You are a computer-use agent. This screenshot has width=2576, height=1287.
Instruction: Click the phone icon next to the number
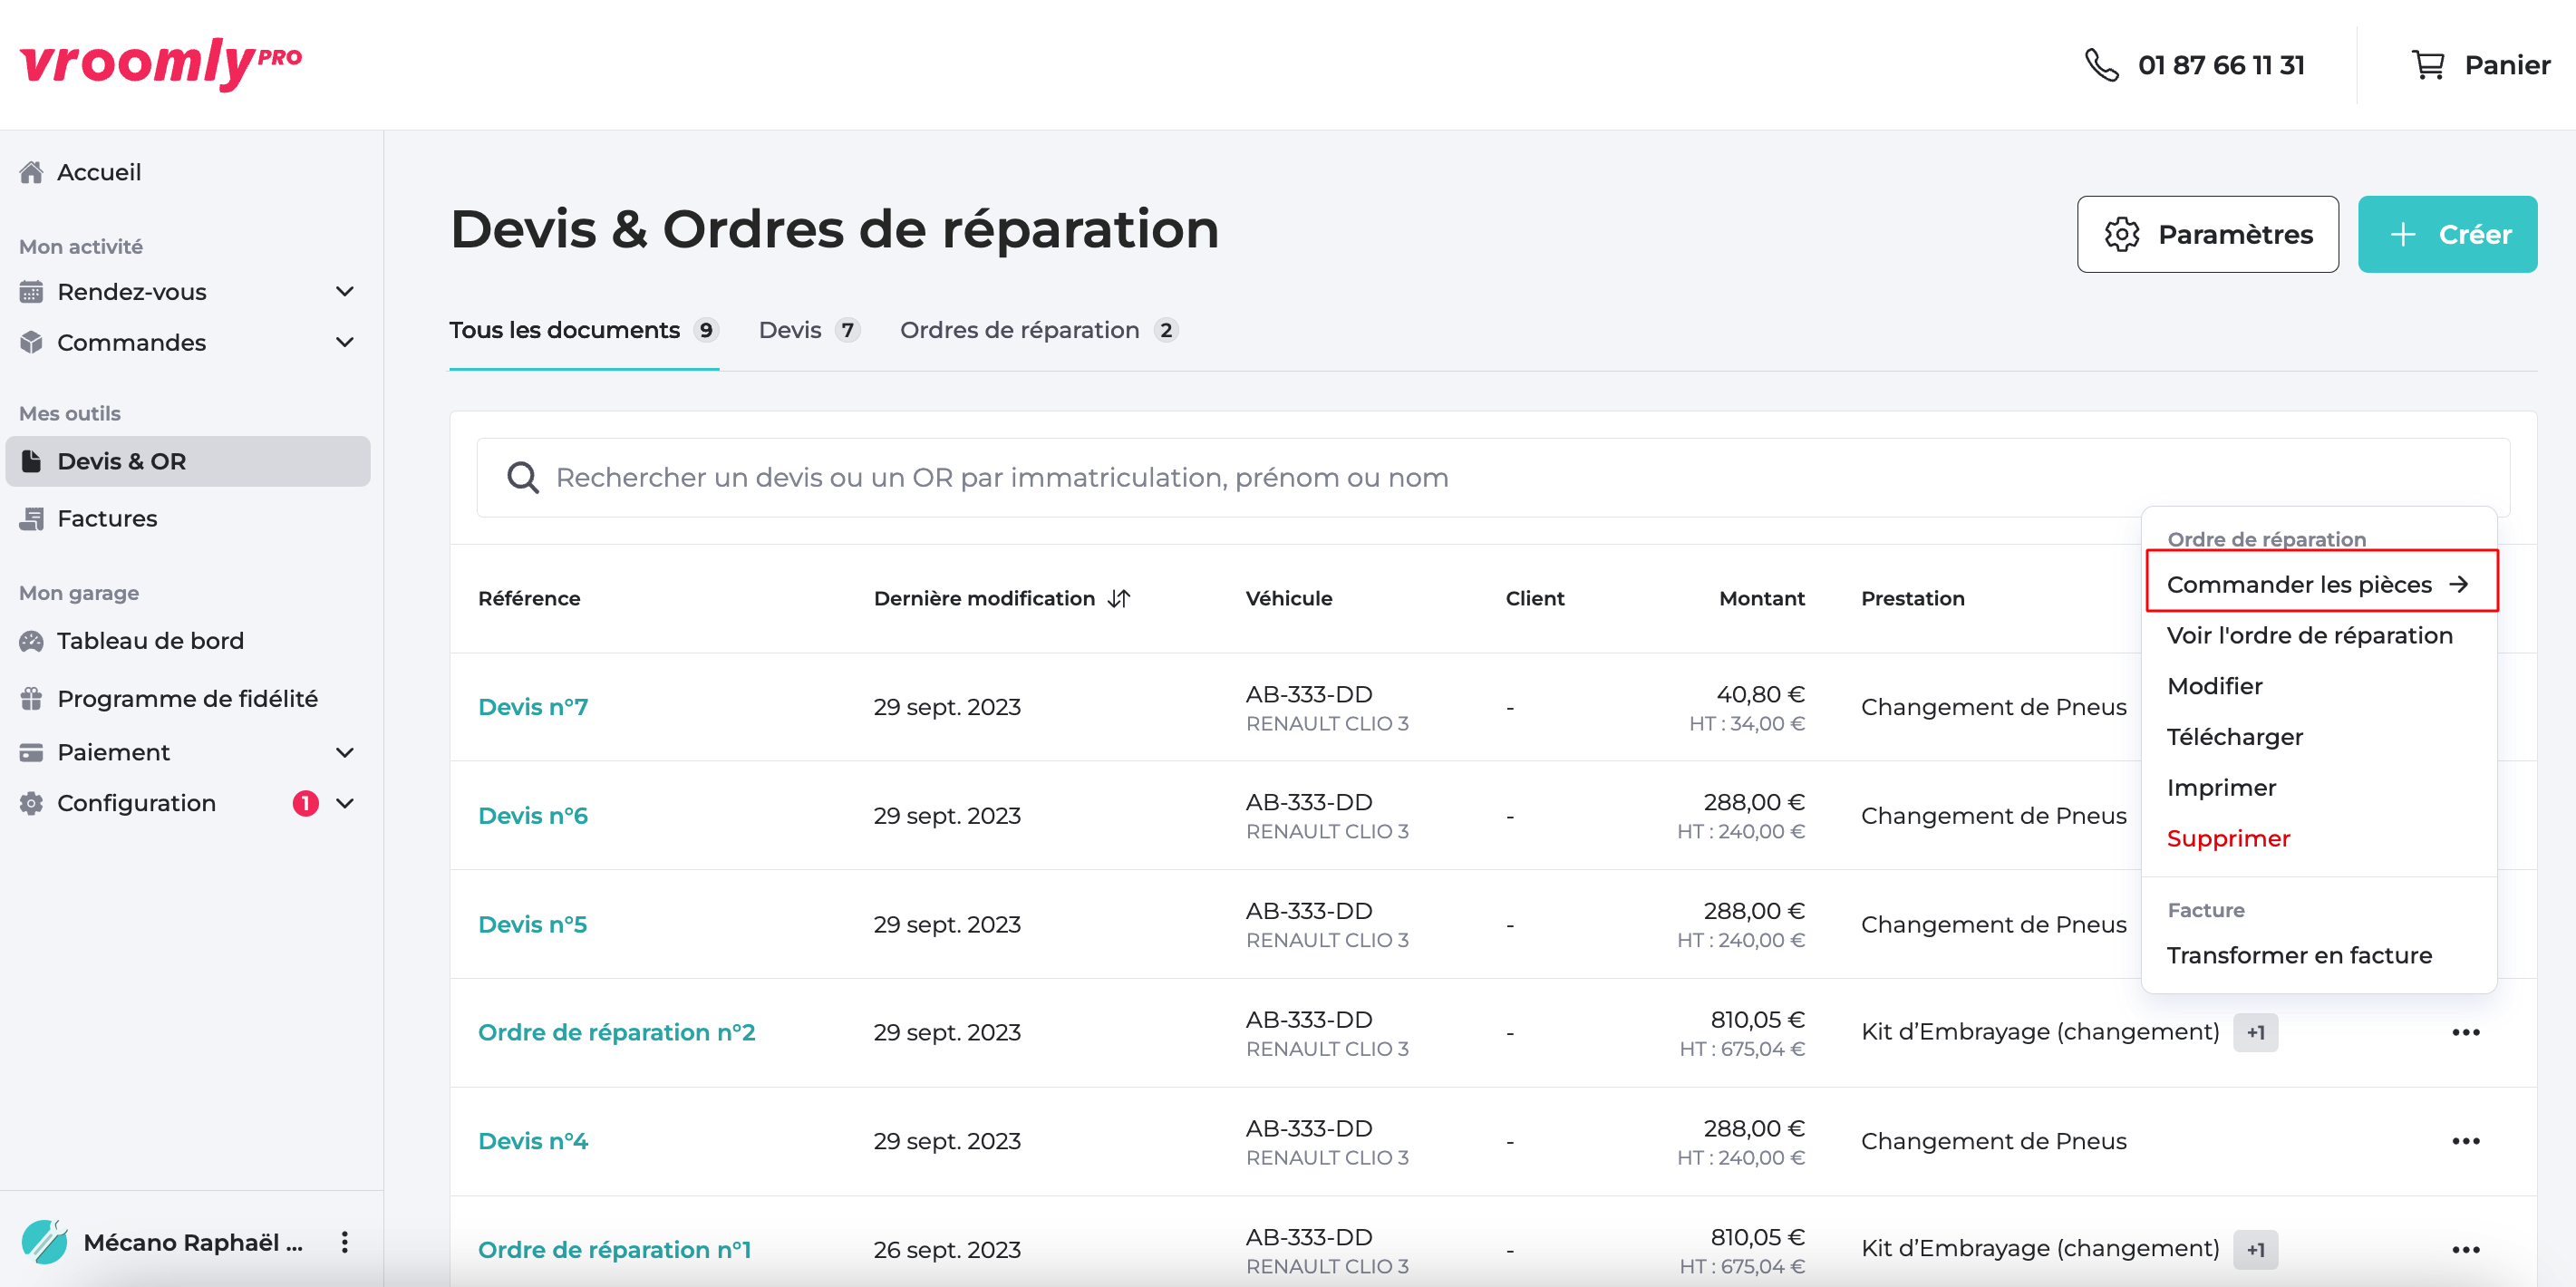pos(2100,64)
